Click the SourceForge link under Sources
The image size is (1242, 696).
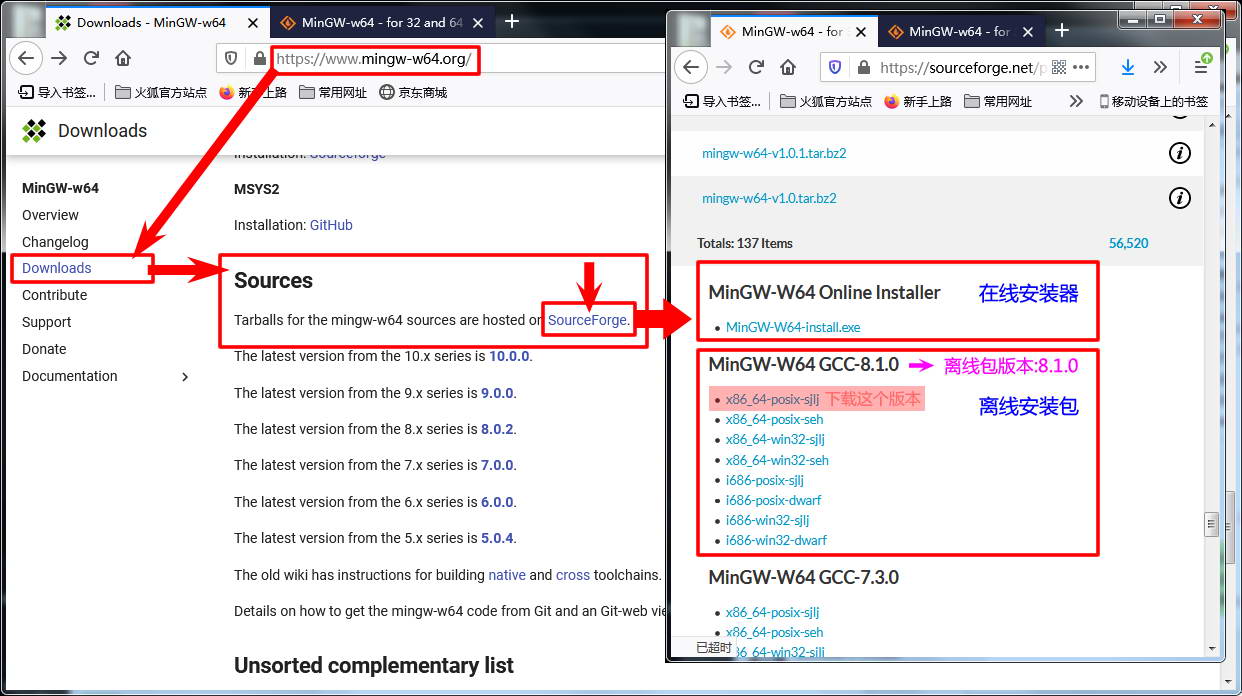pos(588,320)
